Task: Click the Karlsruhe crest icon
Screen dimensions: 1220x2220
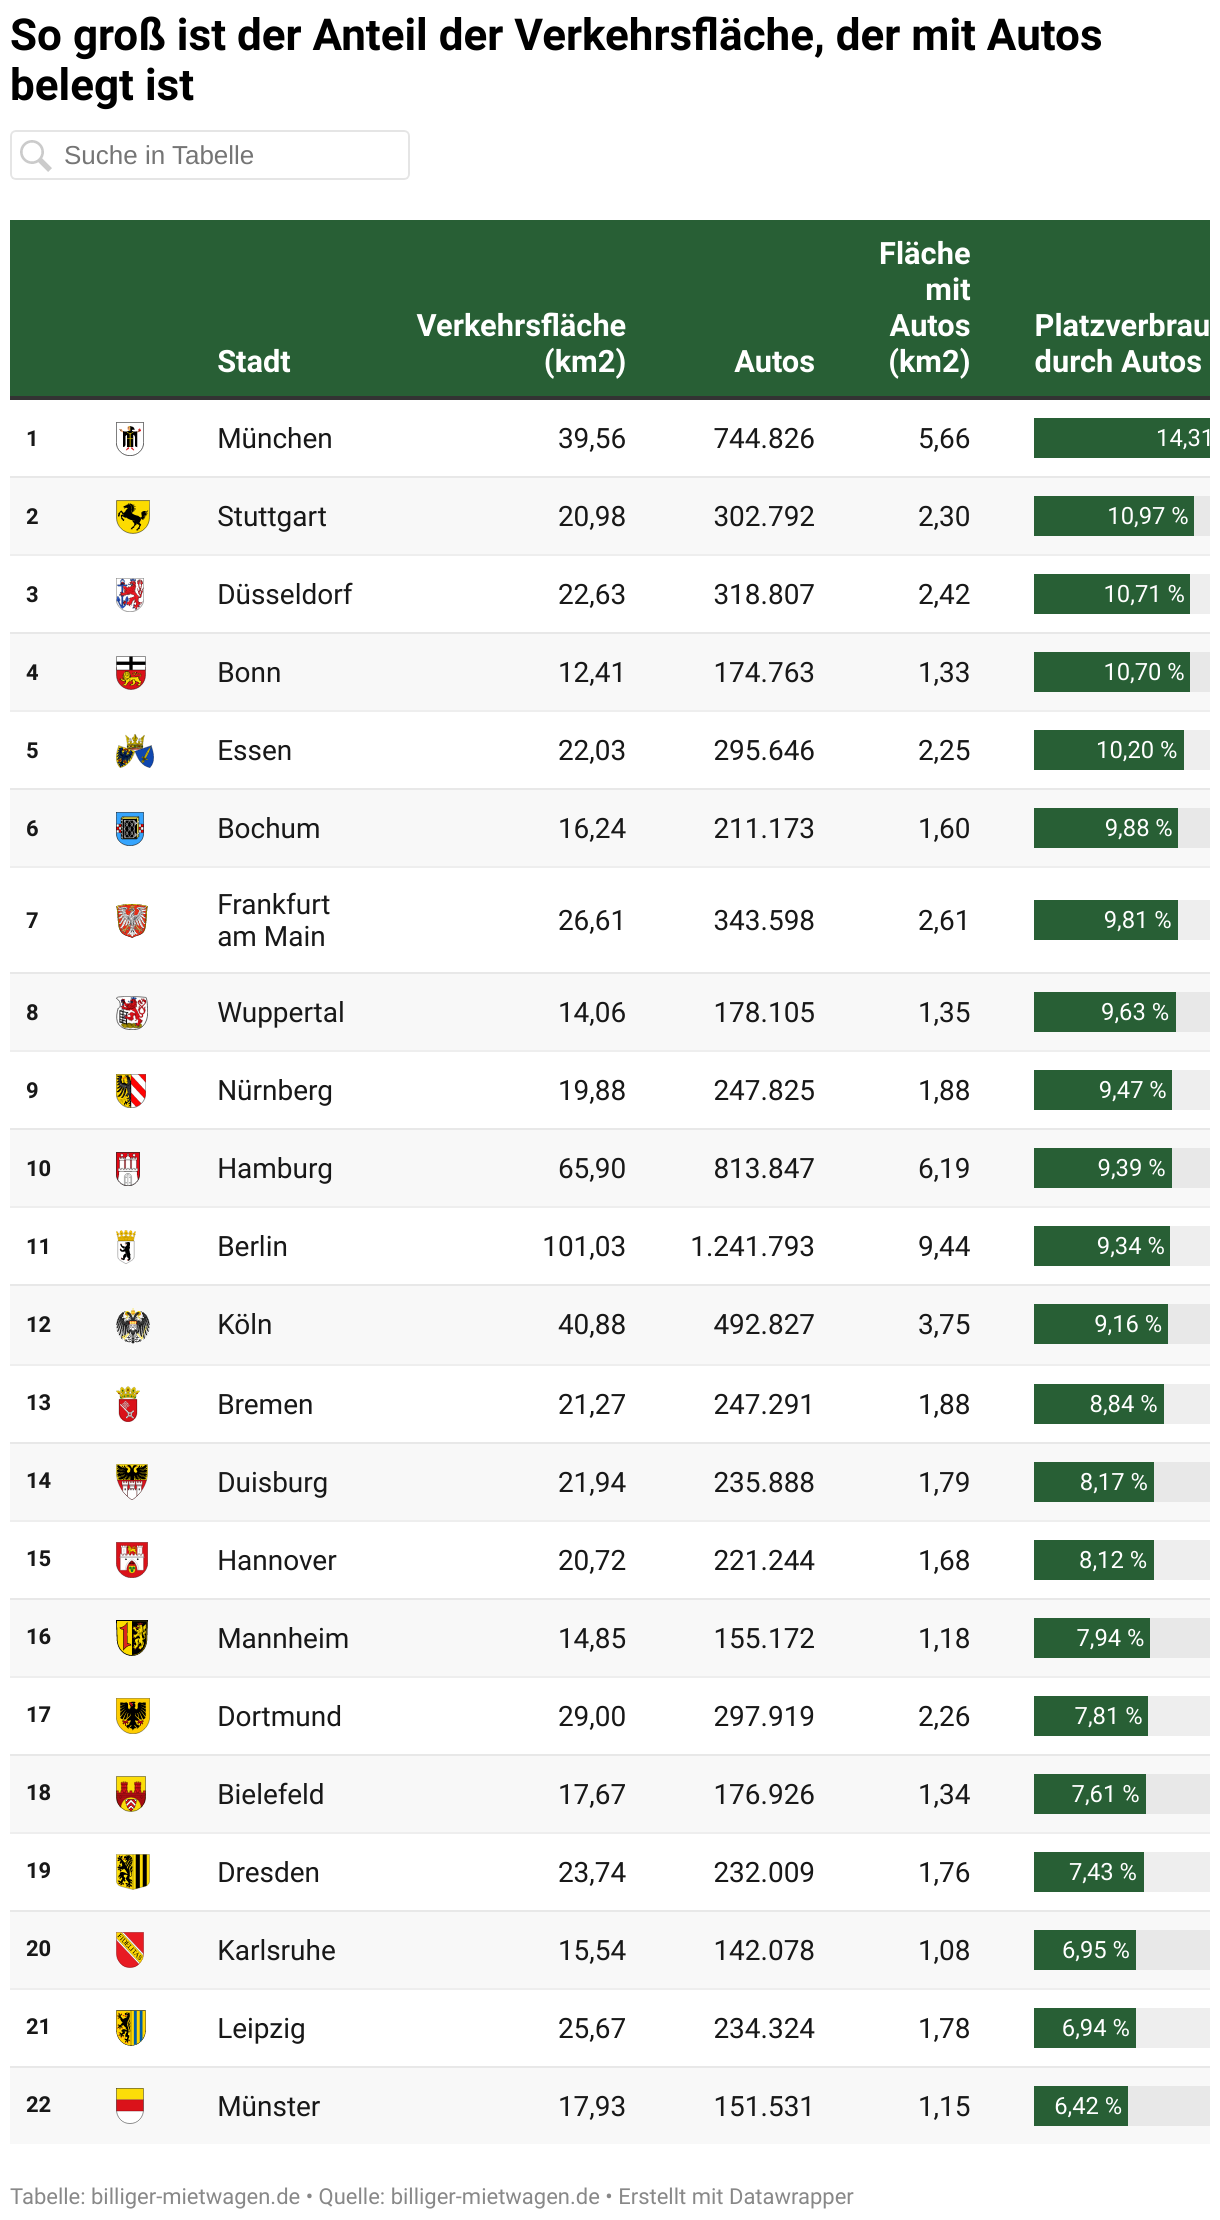Action: coord(130,1949)
